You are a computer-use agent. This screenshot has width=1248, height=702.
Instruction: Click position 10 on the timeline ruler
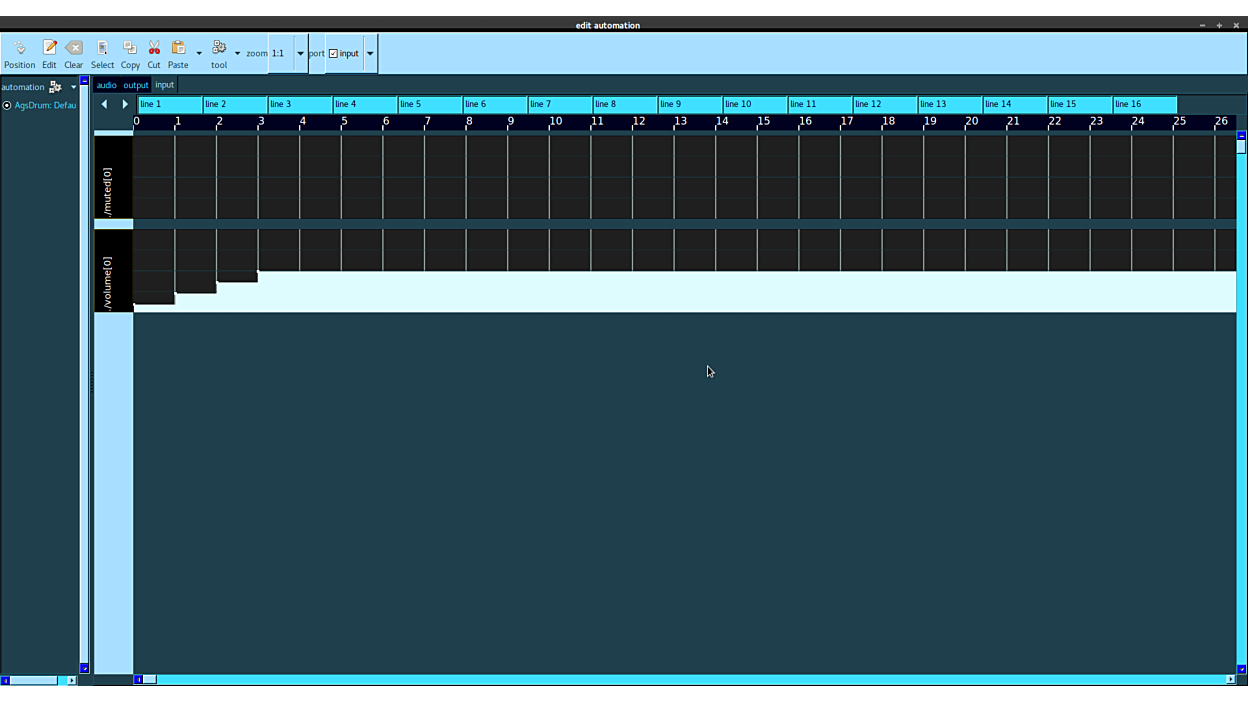pyautogui.click(x=553, y=121)
